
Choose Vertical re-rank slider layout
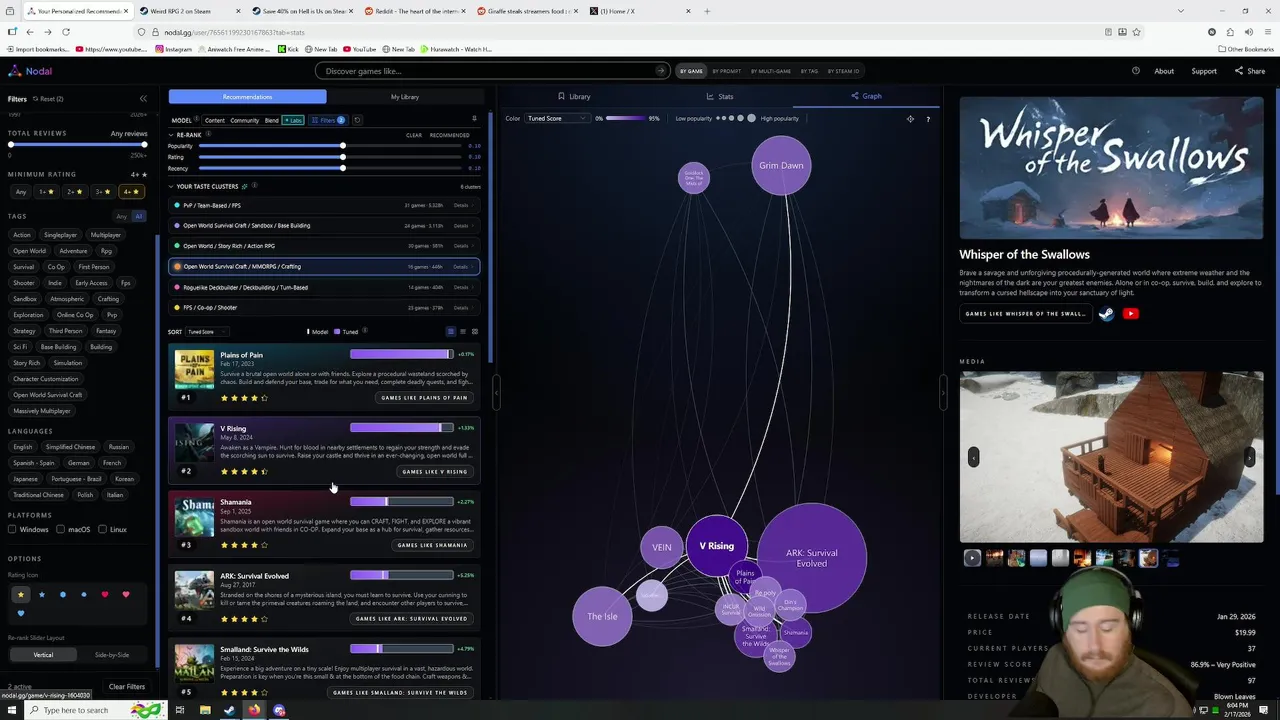[43, 655]
